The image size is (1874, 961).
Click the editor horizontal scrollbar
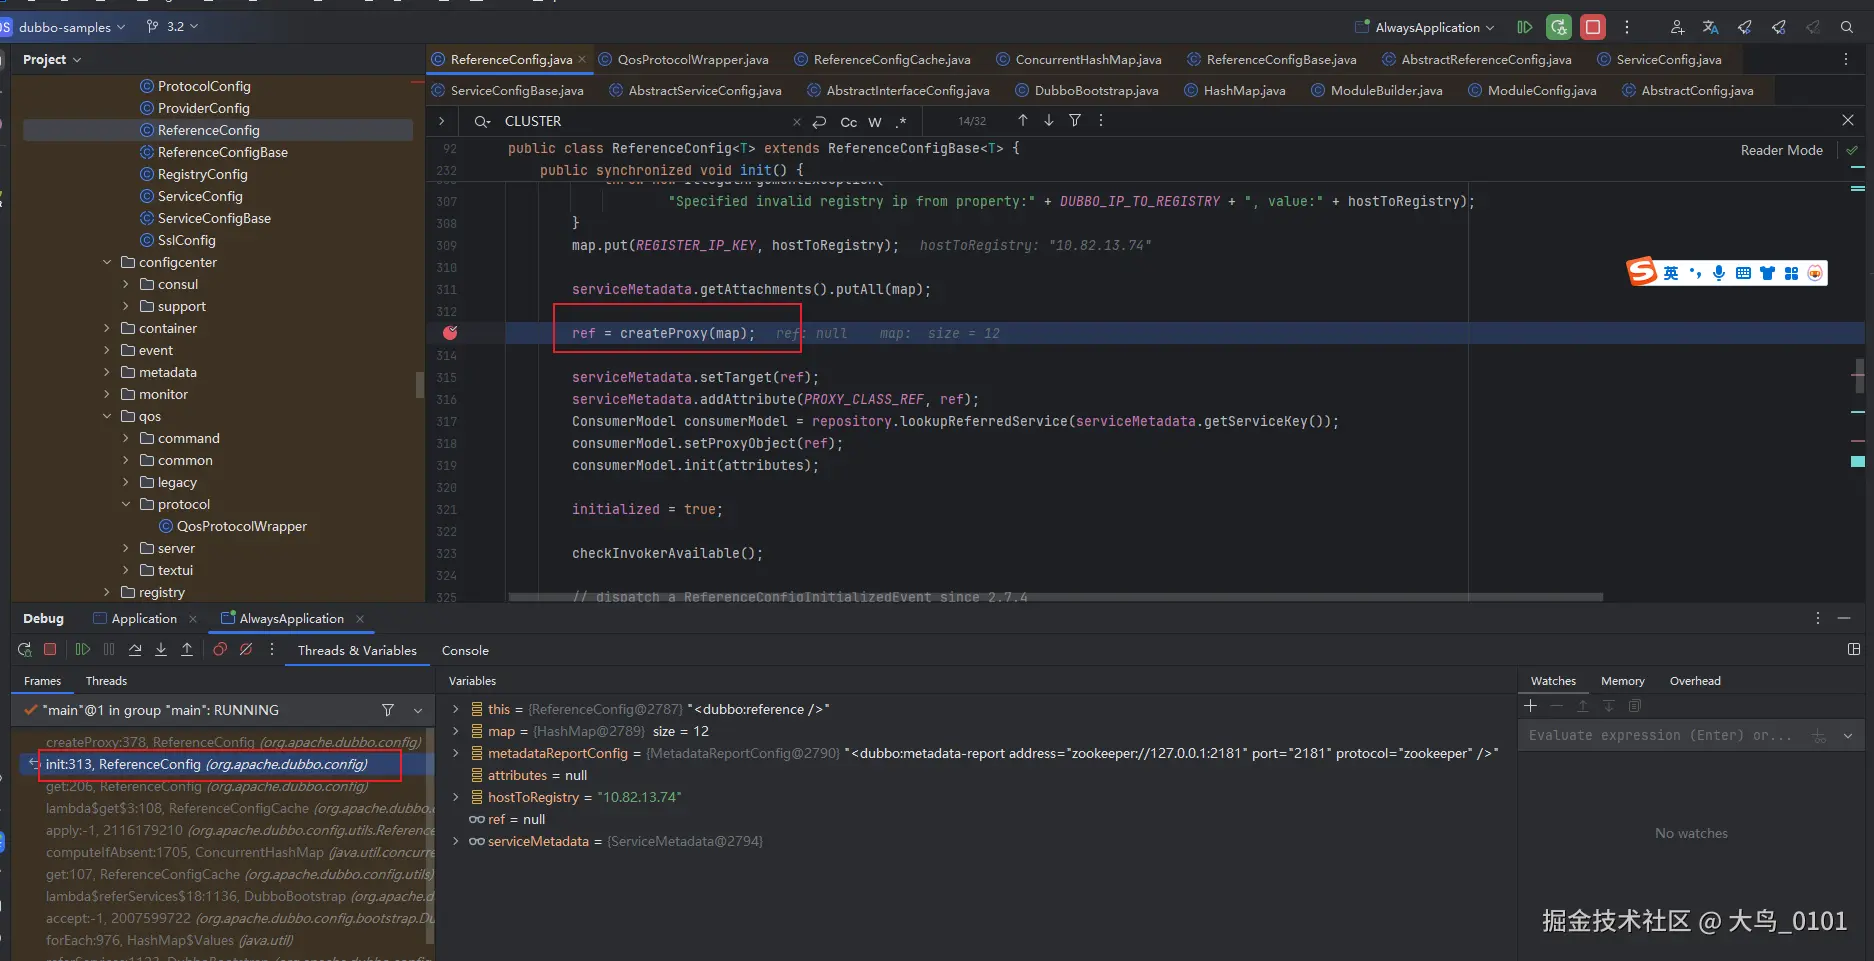coord(1055,597)
